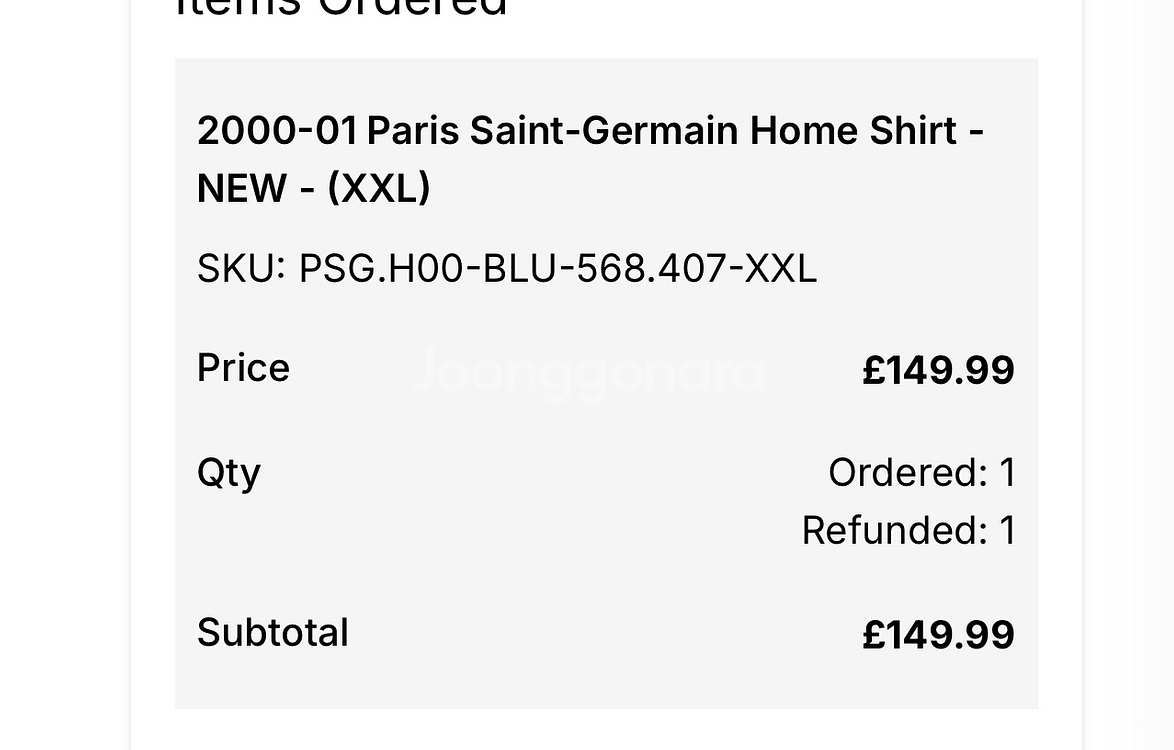Open the Paris Saint-Germain Home Shirt product title
This screenshot has width=1174, height=750.
pyautogui.click(x=590, y=131)
